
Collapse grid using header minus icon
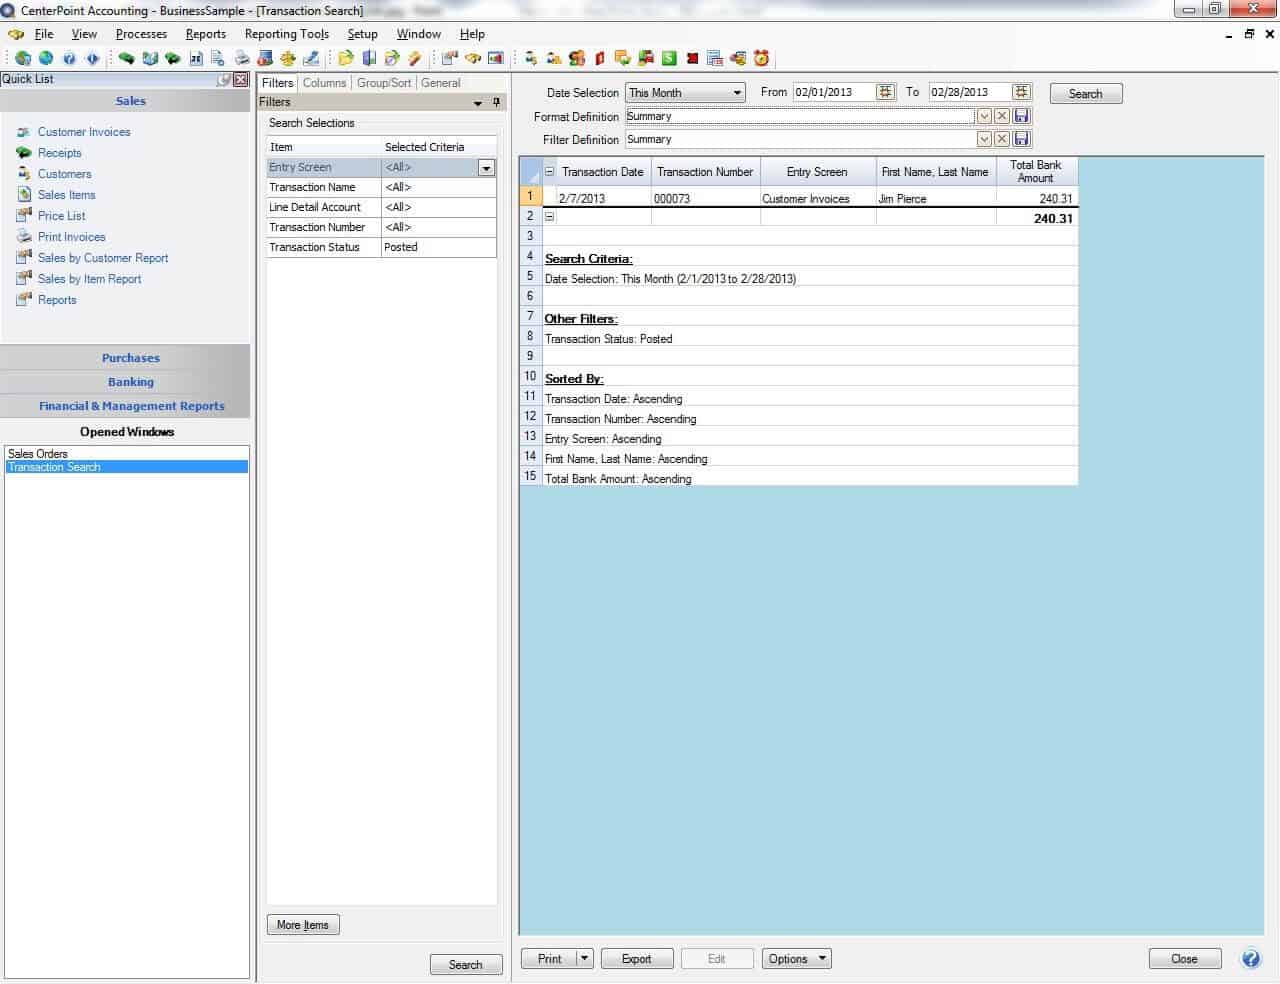pos(549,172)
